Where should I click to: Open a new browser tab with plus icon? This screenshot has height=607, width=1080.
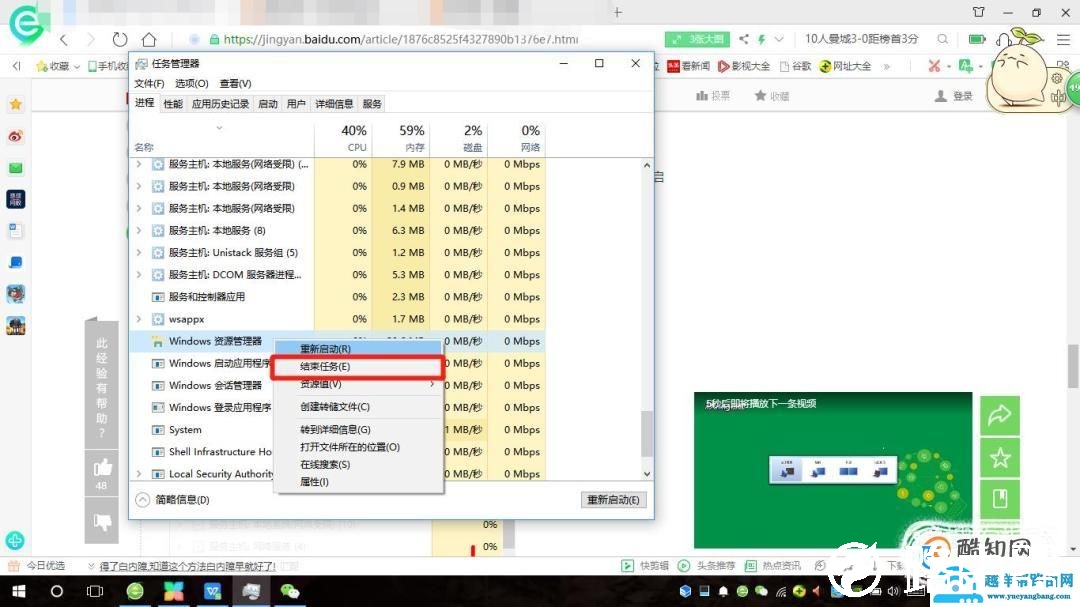[x=618, y=12]
